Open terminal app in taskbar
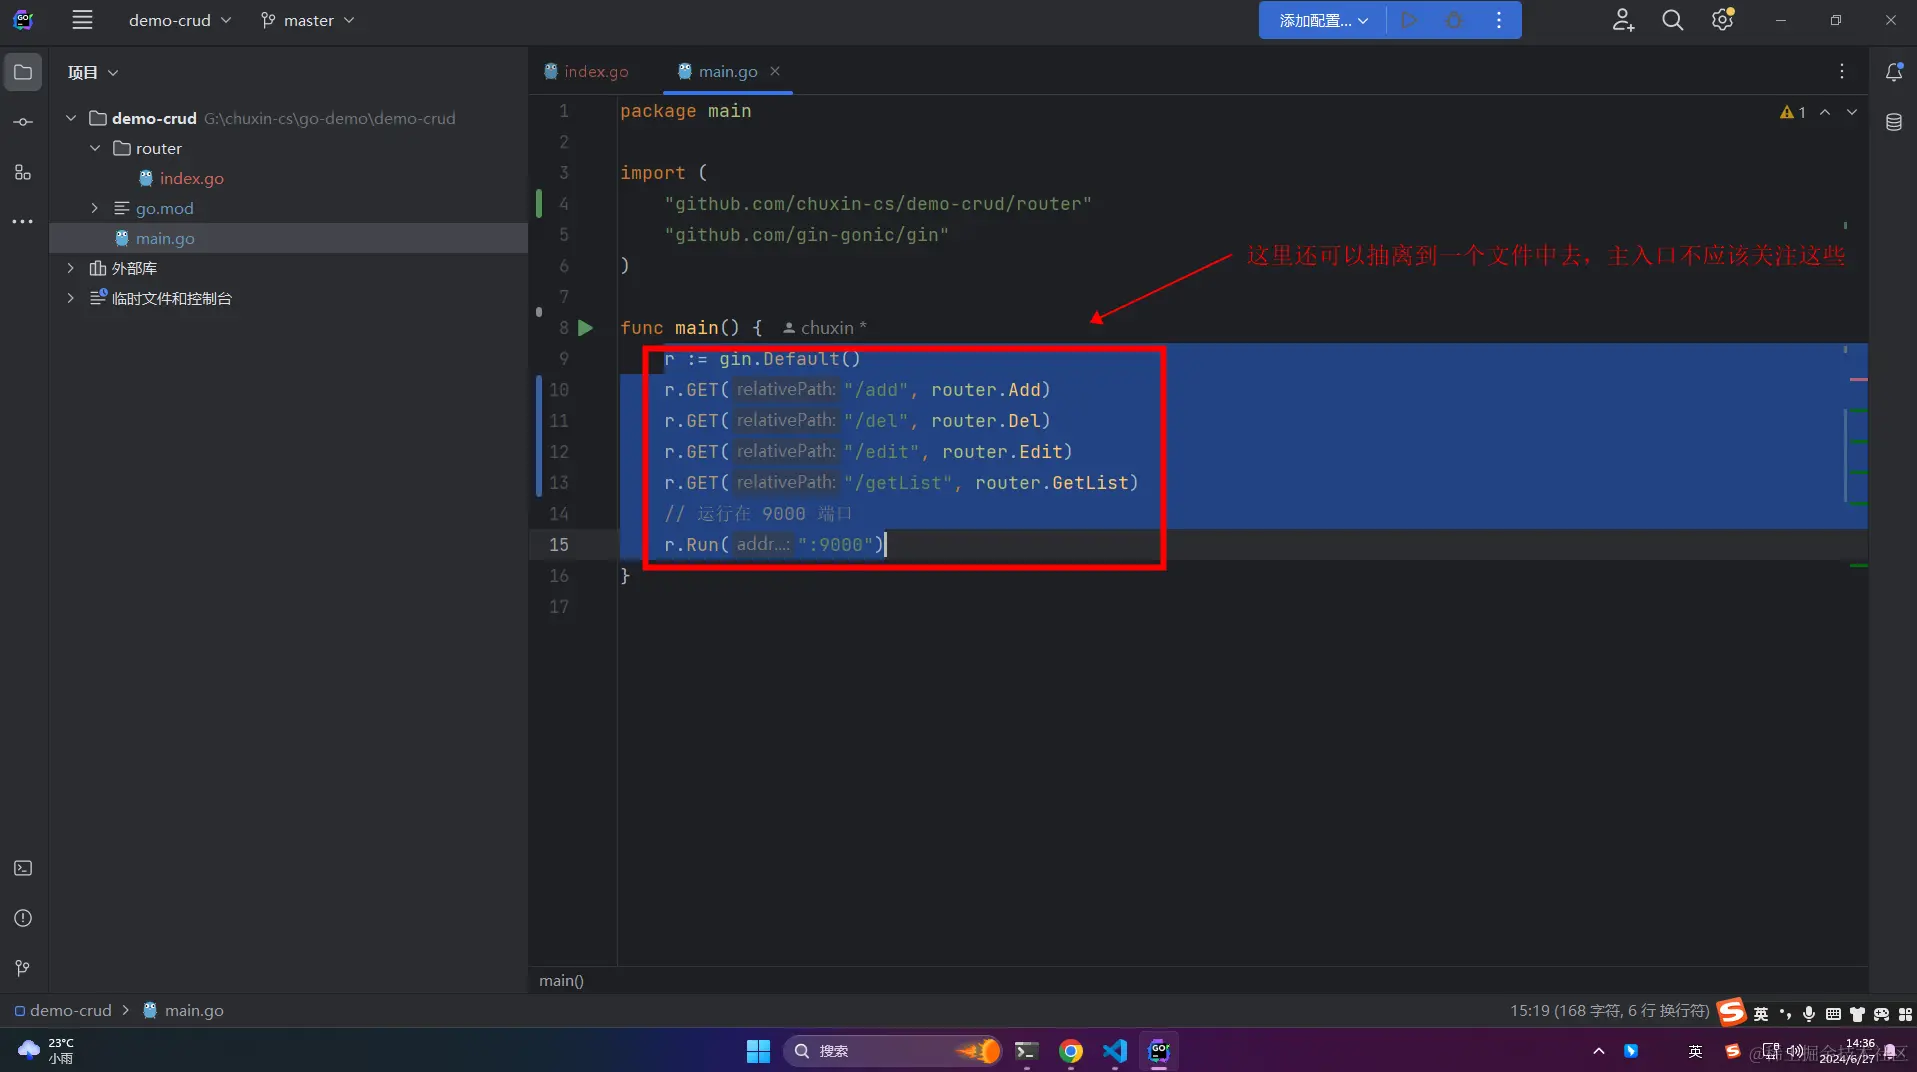Image resolution: width=1917 pixels, height=1072 pixels. pos(1026,1051)
